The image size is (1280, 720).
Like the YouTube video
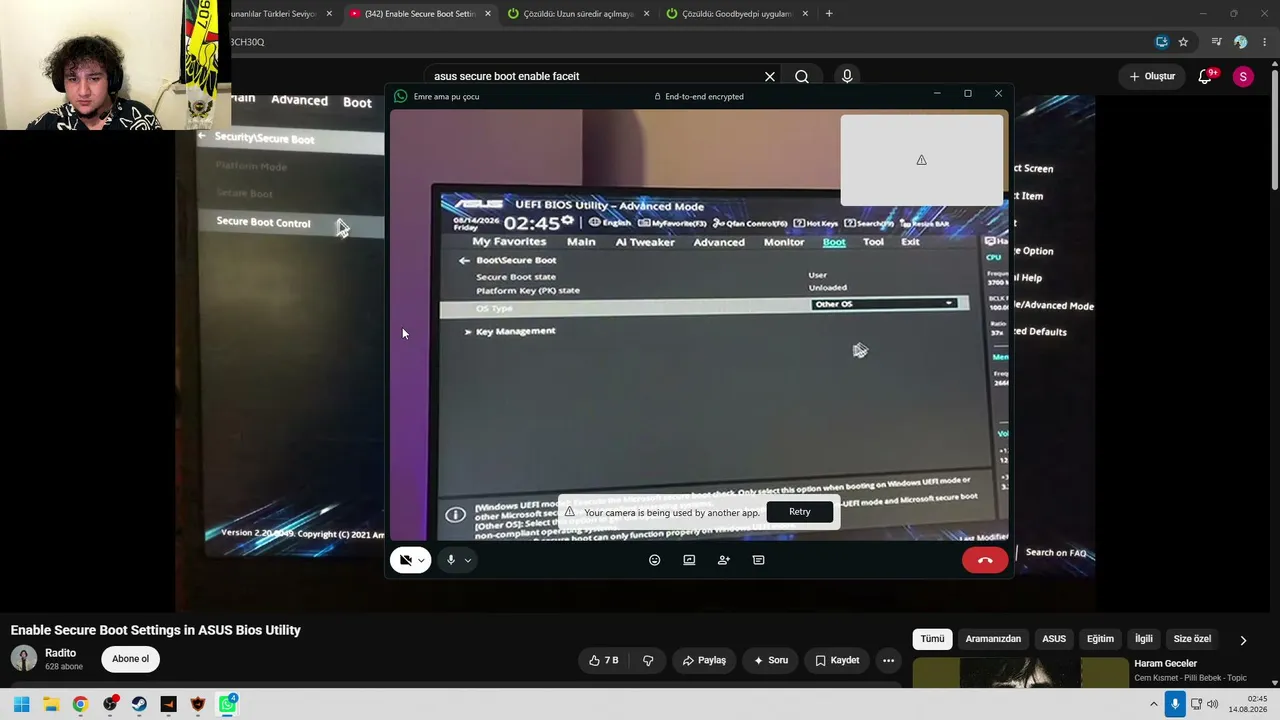(604, 660)
